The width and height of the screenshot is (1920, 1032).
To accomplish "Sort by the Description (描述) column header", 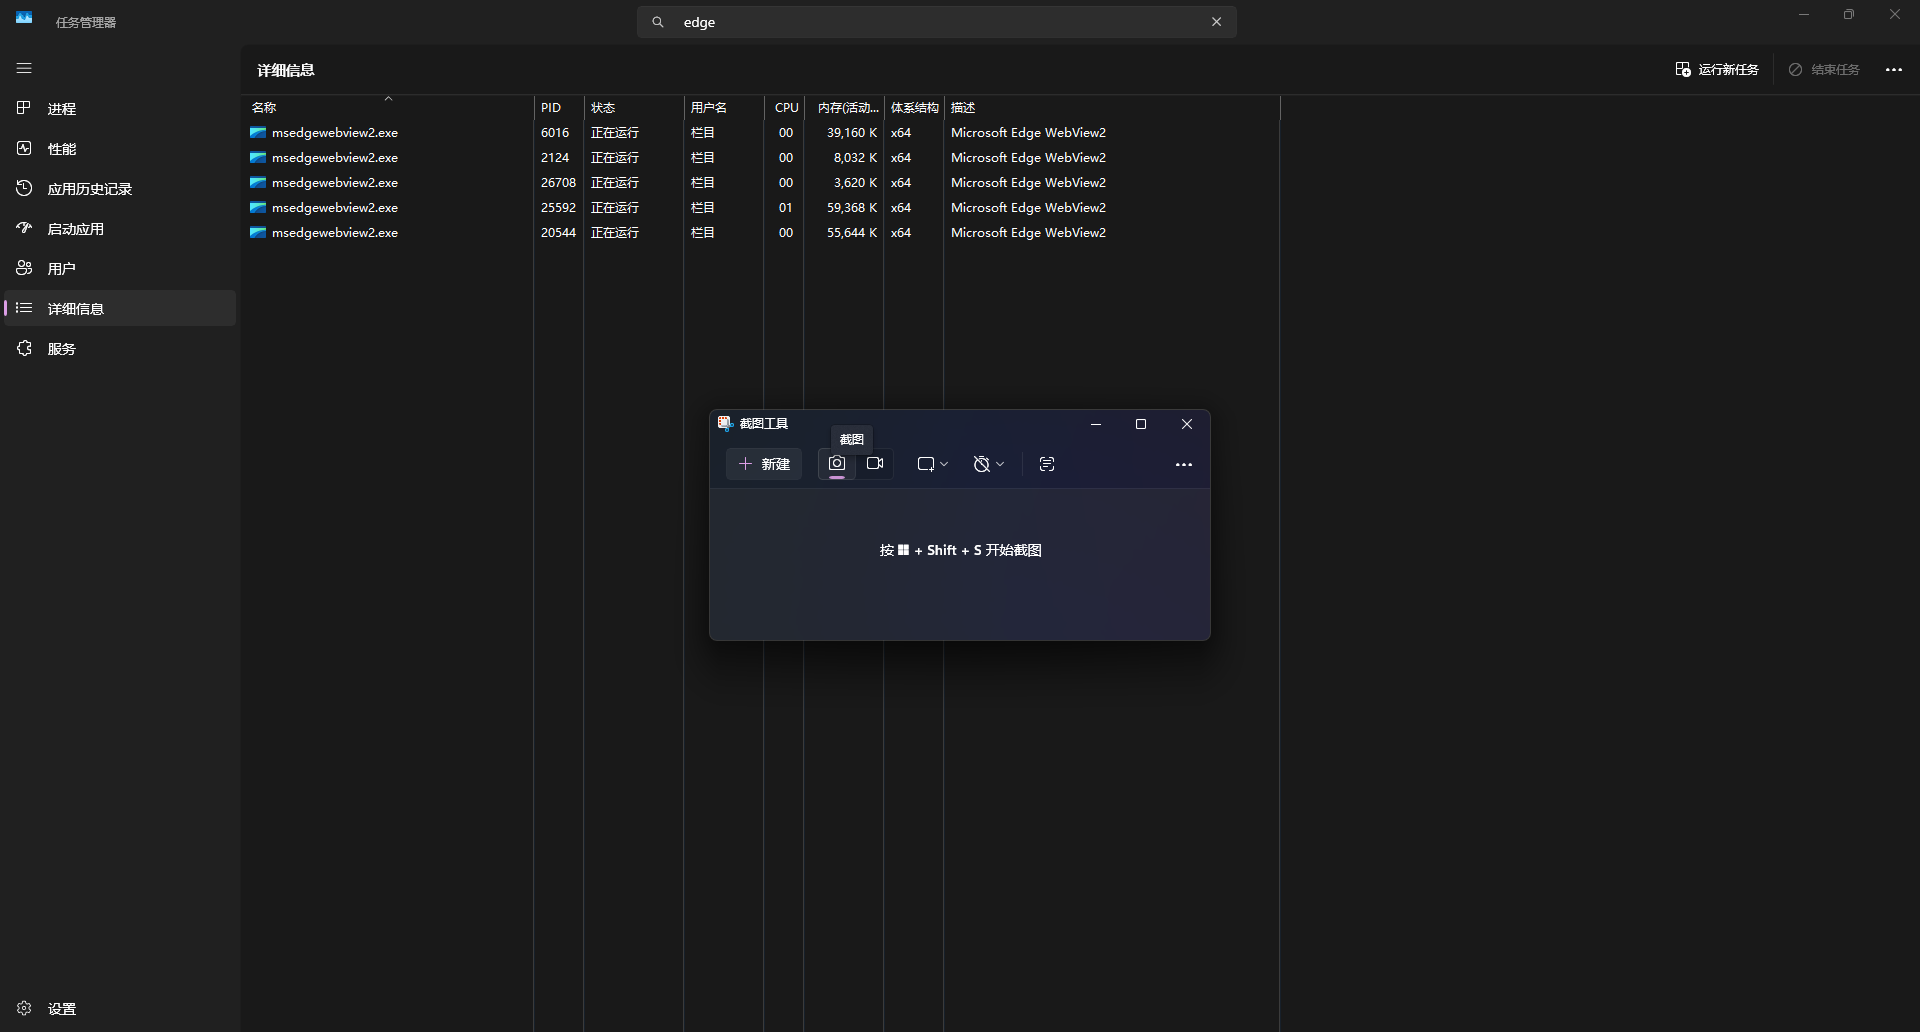I will pyautogui.click(x=1112, y=107).
